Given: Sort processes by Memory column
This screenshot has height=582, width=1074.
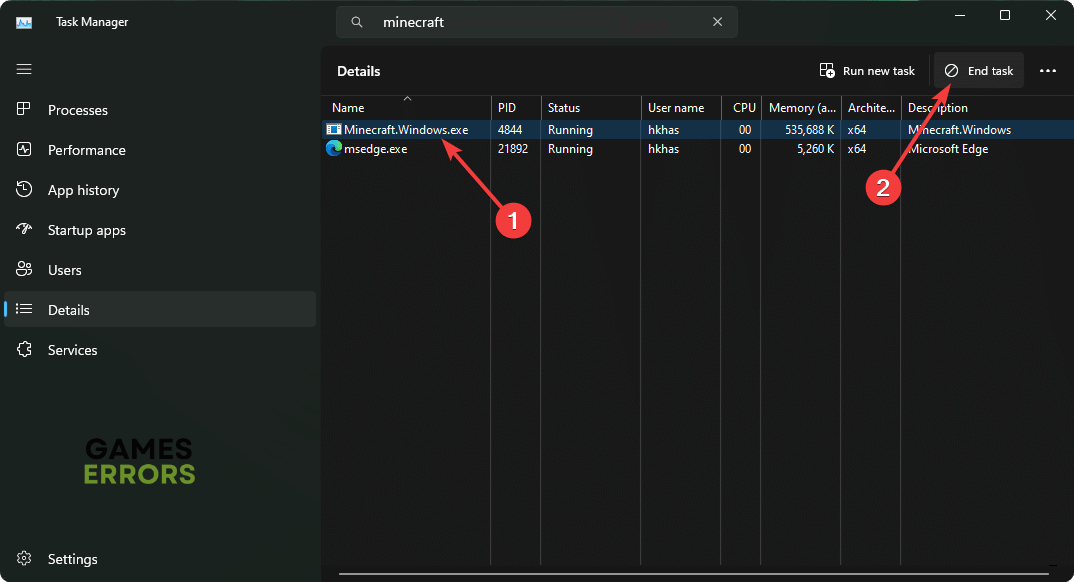Looking at the screenshot, I should tap(802, 108).
